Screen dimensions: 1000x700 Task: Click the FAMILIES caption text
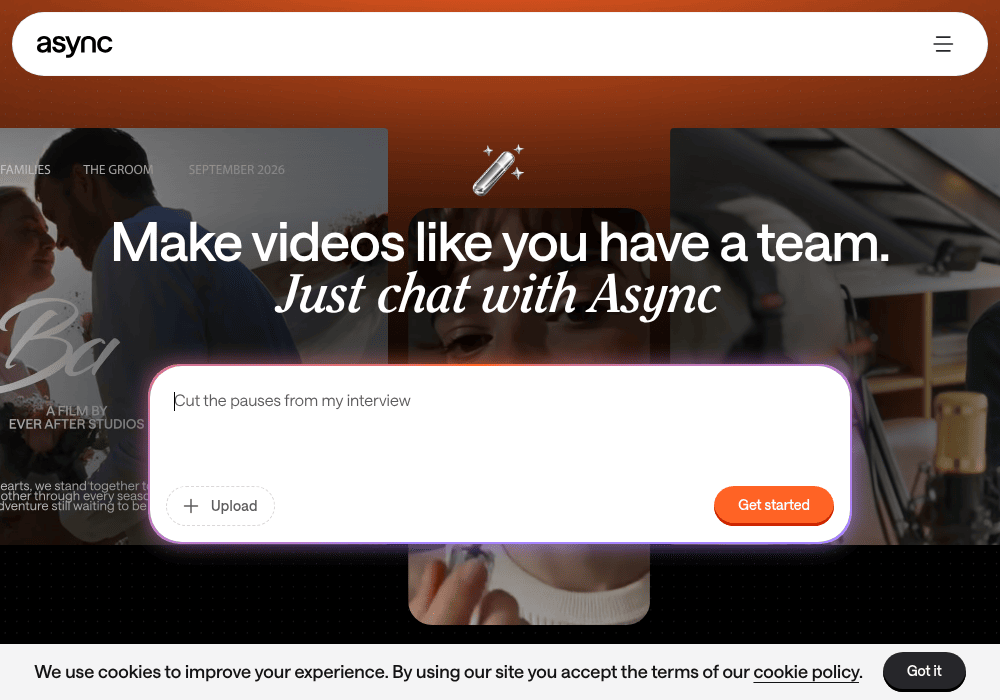[25, 170]
